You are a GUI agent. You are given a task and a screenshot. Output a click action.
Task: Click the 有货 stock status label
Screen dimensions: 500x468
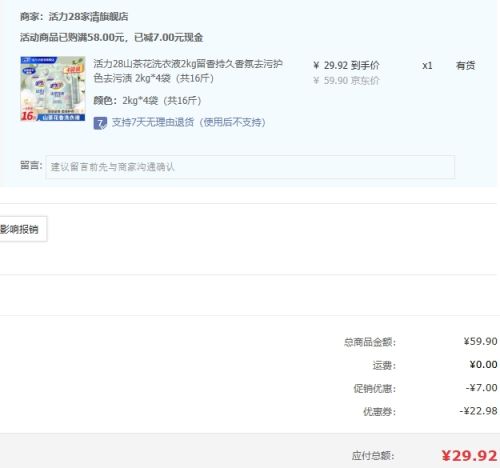(x=465, y=66)
